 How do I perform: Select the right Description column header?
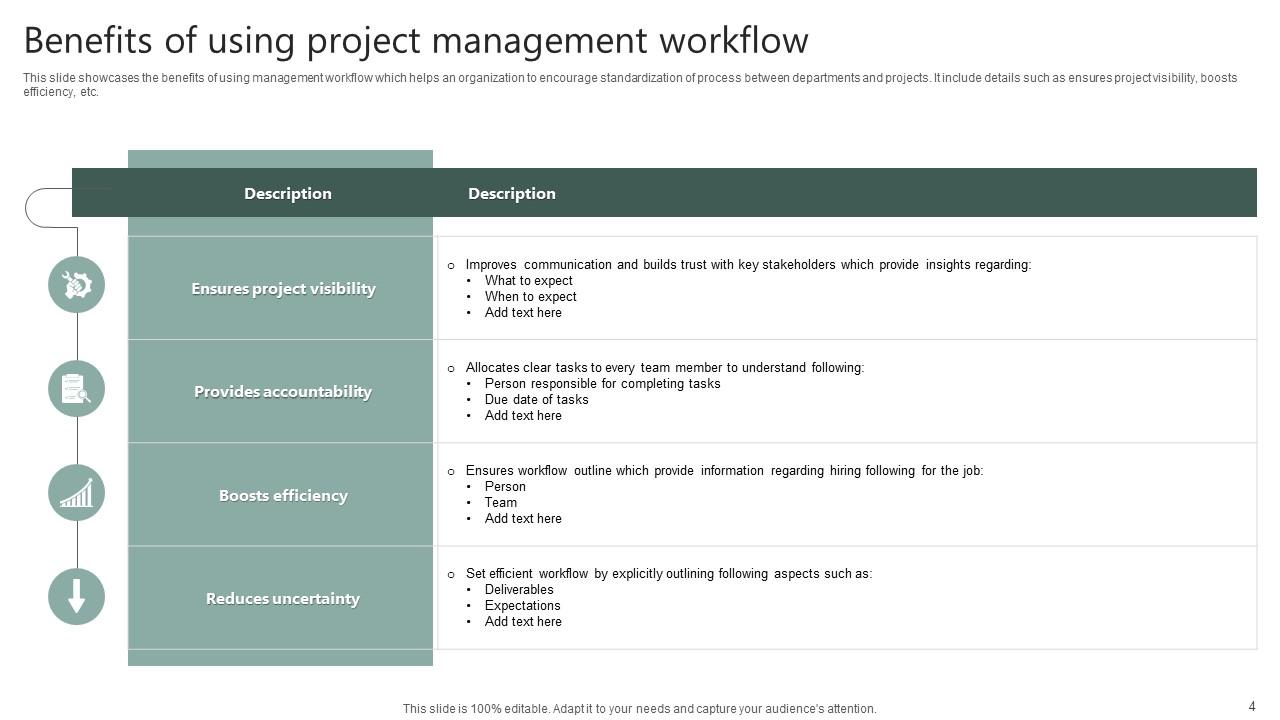coord(511,194)
